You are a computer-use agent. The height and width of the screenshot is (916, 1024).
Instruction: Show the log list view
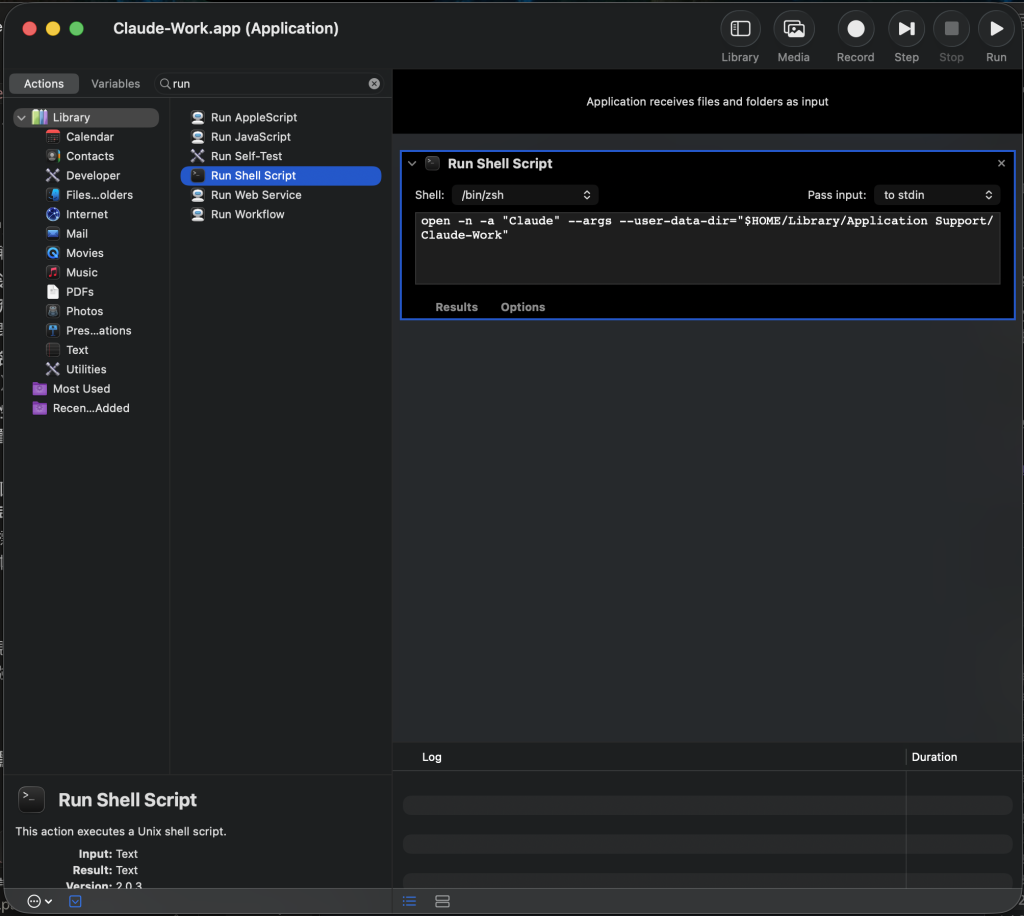coord(409,901)
